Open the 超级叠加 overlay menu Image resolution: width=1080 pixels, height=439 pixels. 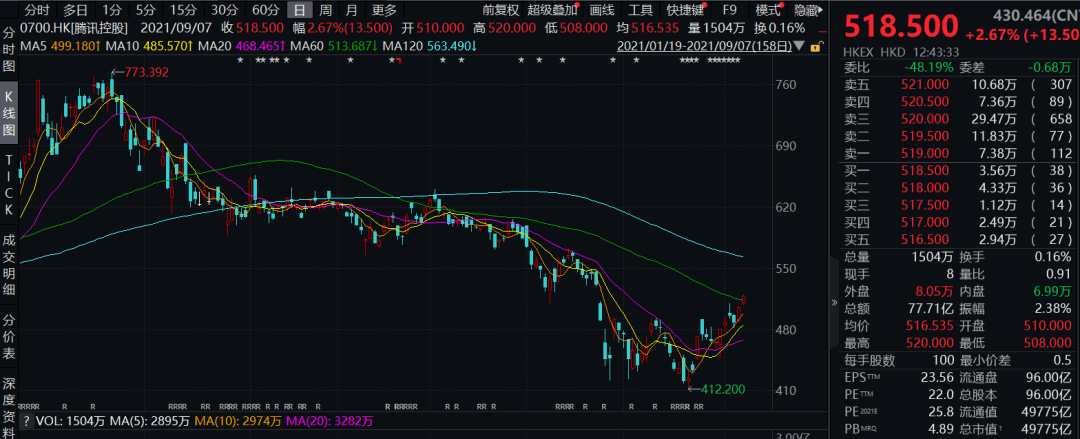pos(552,10)
